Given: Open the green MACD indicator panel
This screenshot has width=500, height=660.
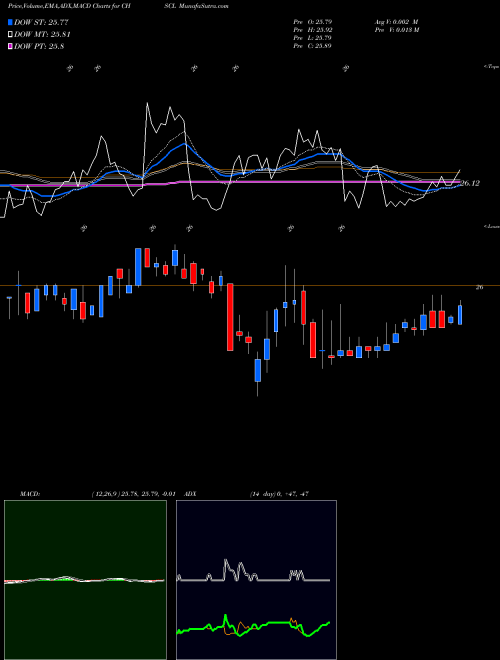Looking at the screenshot, I should [85, 580].
